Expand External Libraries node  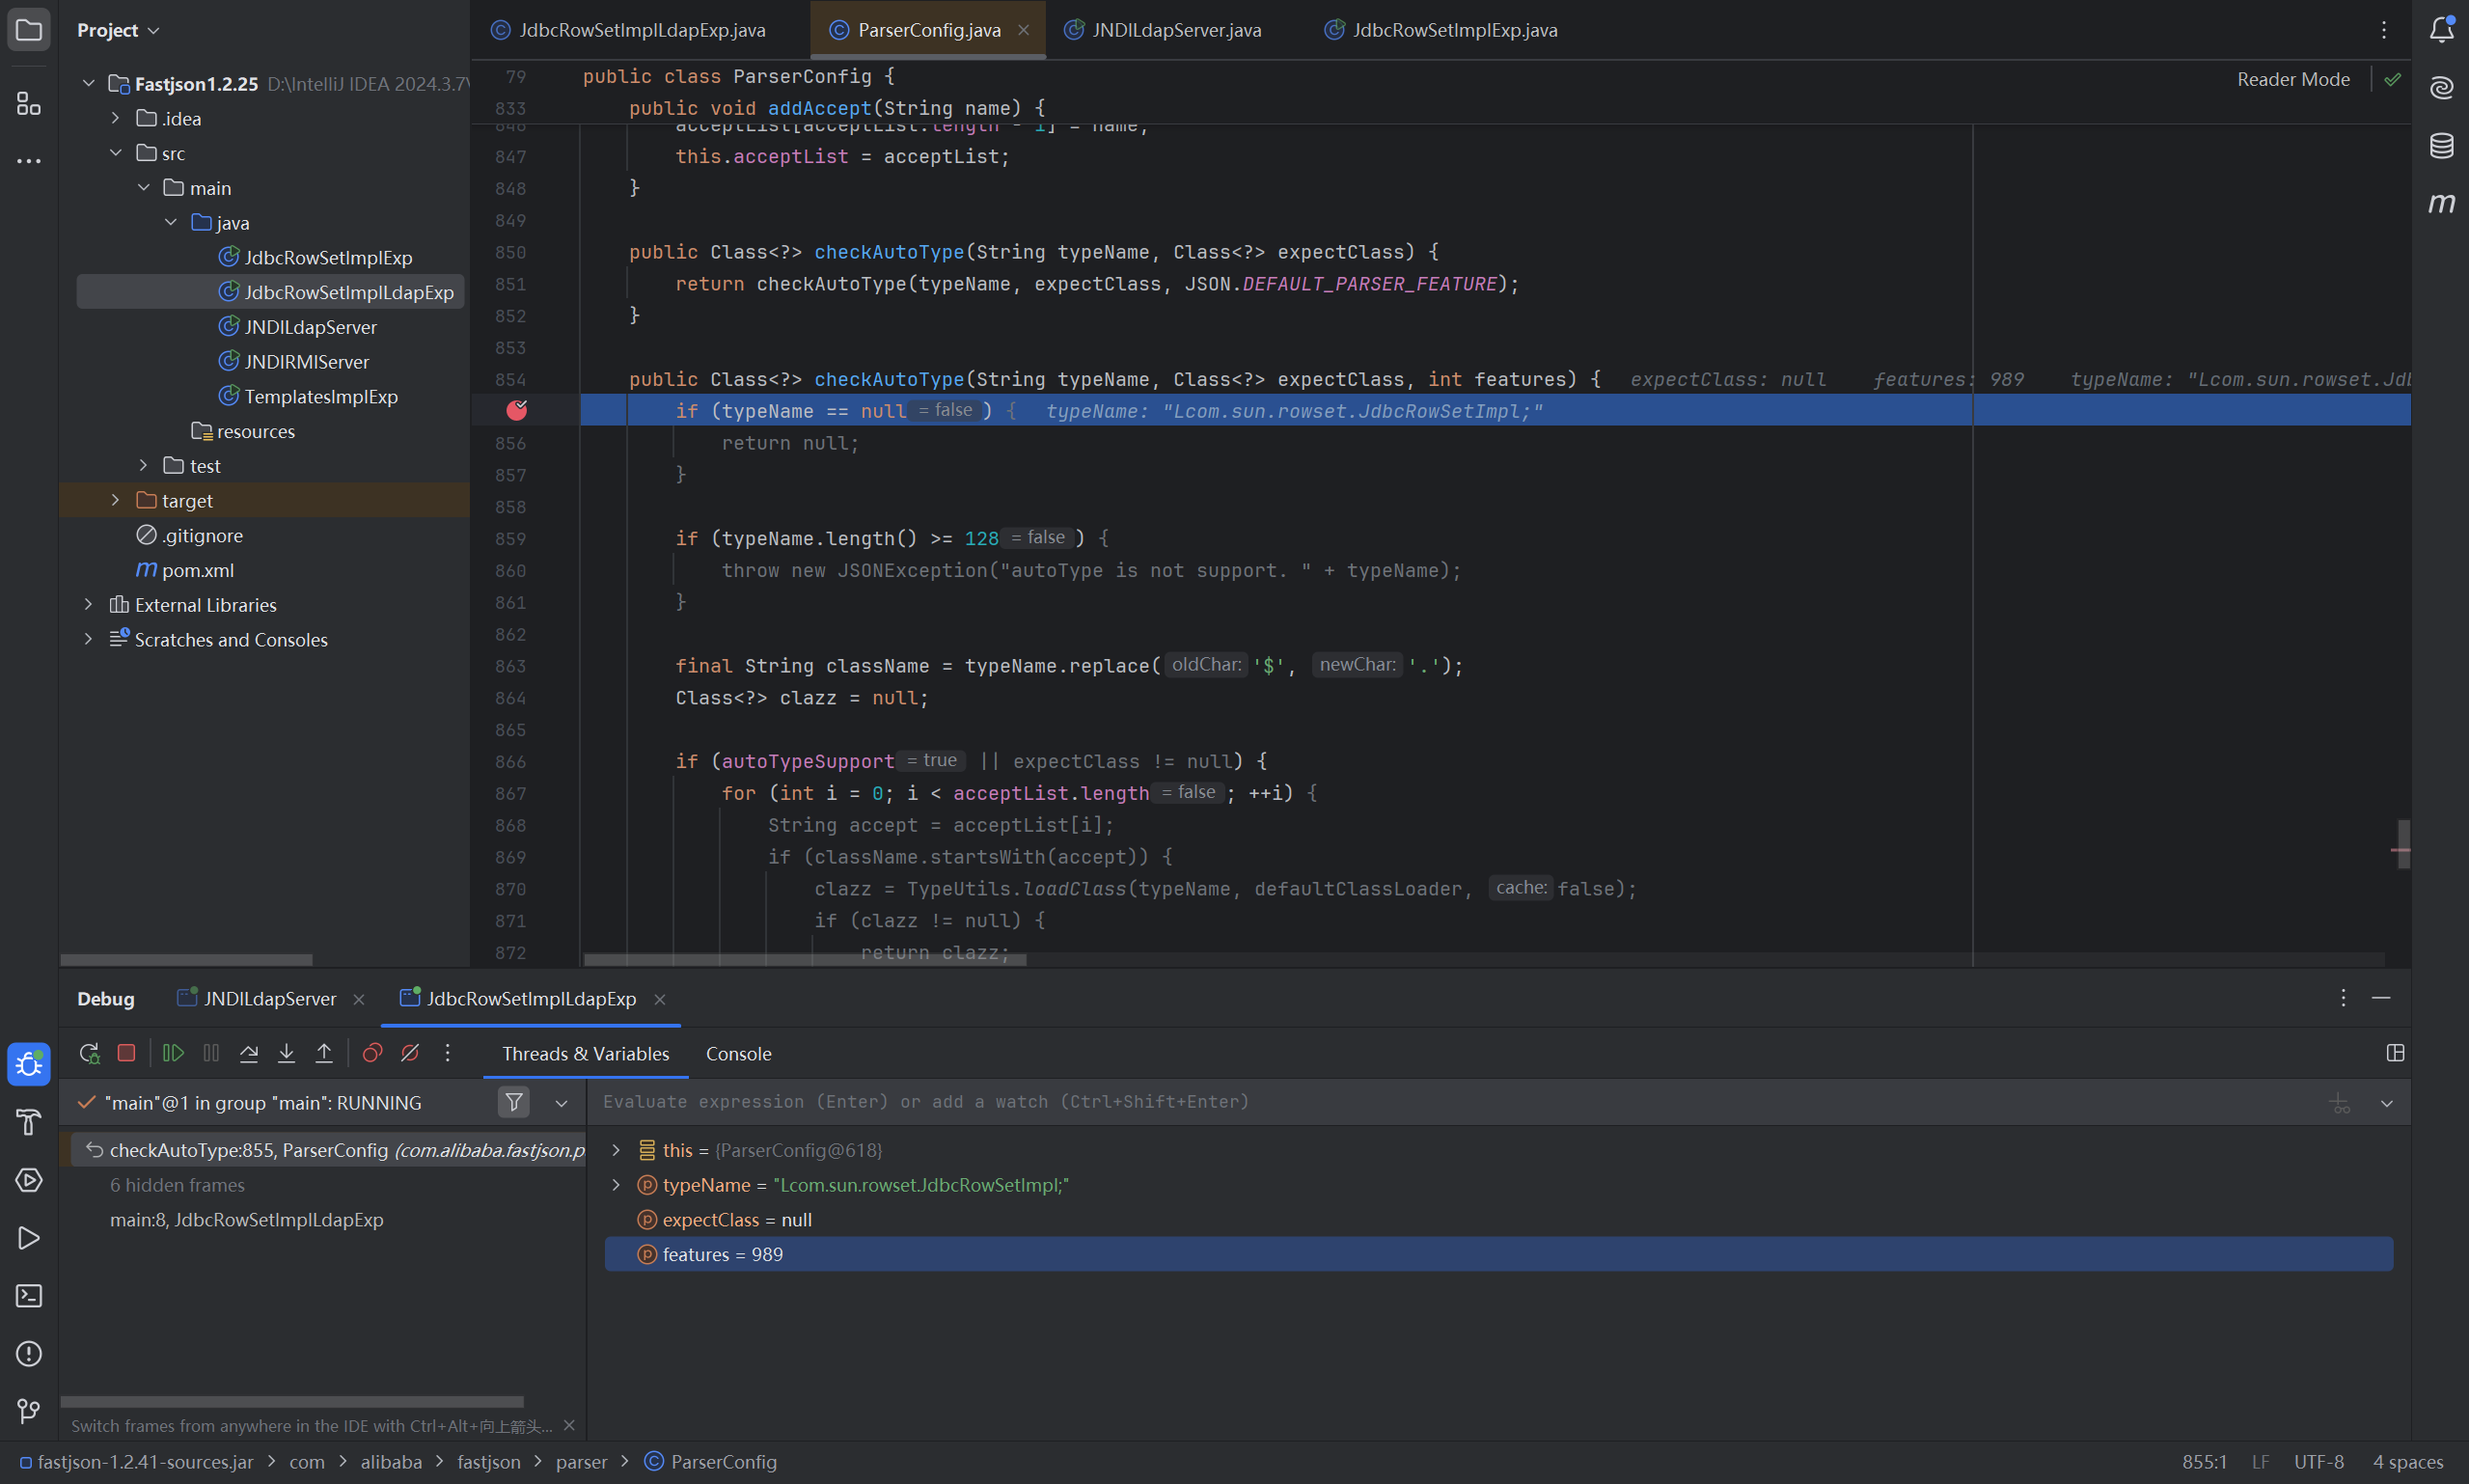(88, 604)
